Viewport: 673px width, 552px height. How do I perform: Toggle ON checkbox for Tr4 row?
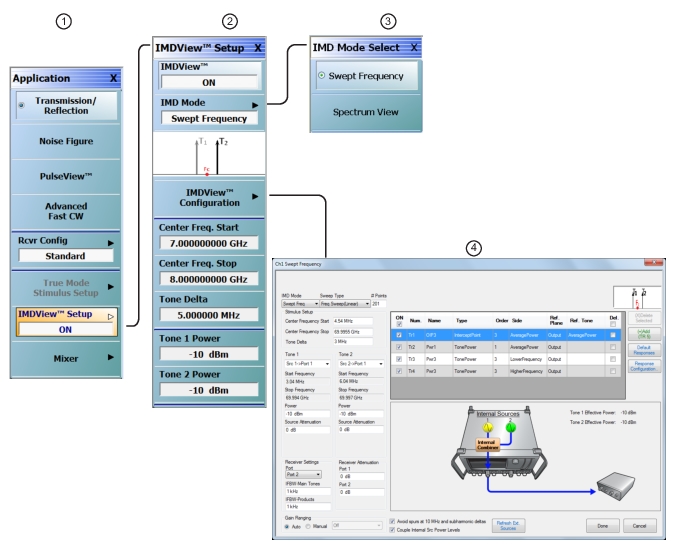tap(399, 371)
